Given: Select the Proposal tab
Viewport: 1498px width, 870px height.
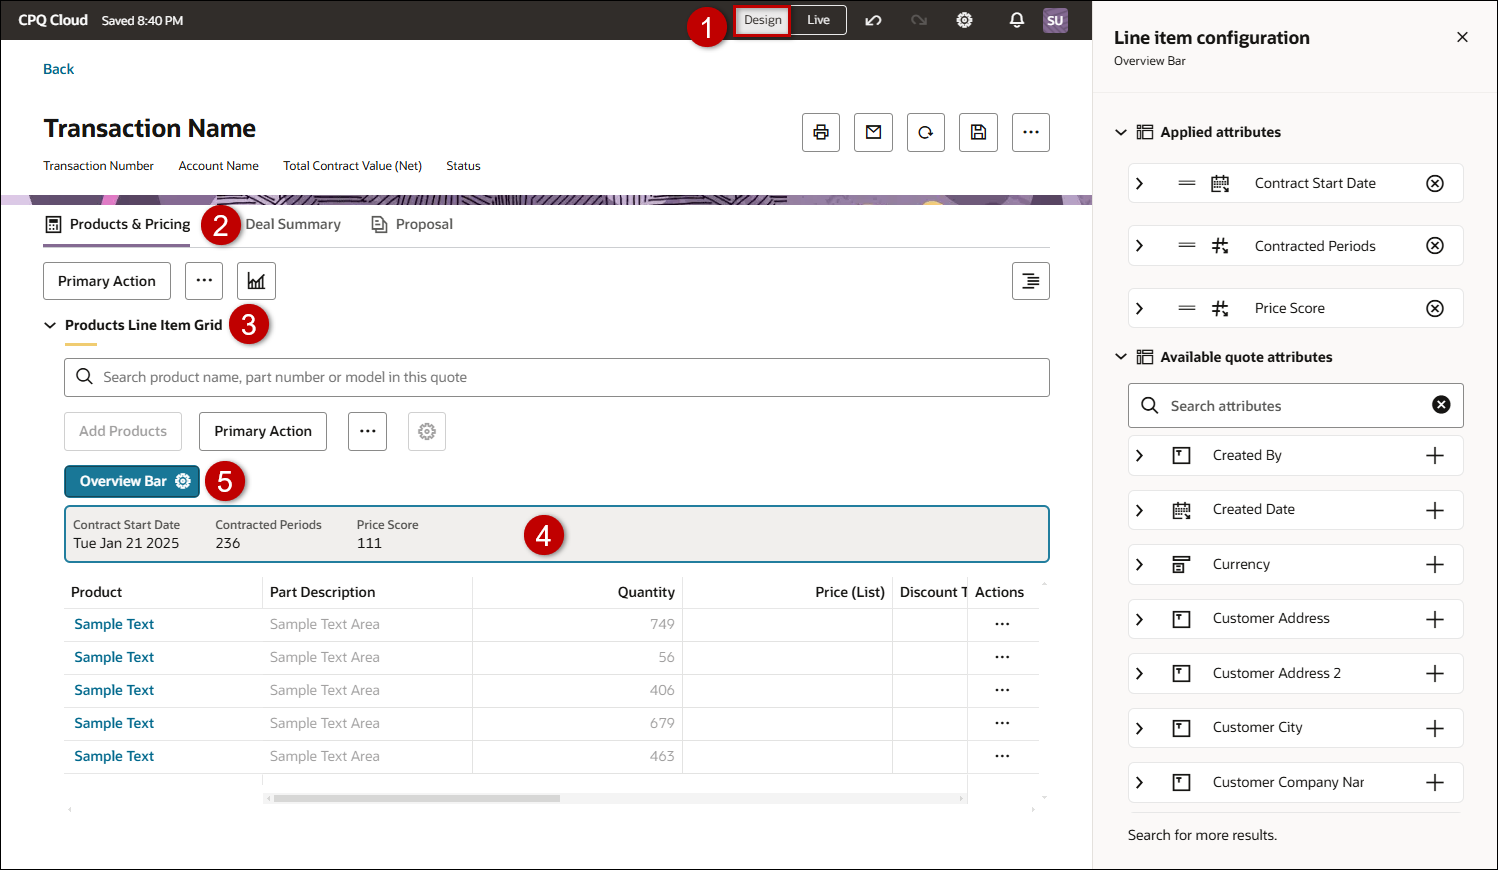Looking at the screenshot, I should (x=412, y=224).
